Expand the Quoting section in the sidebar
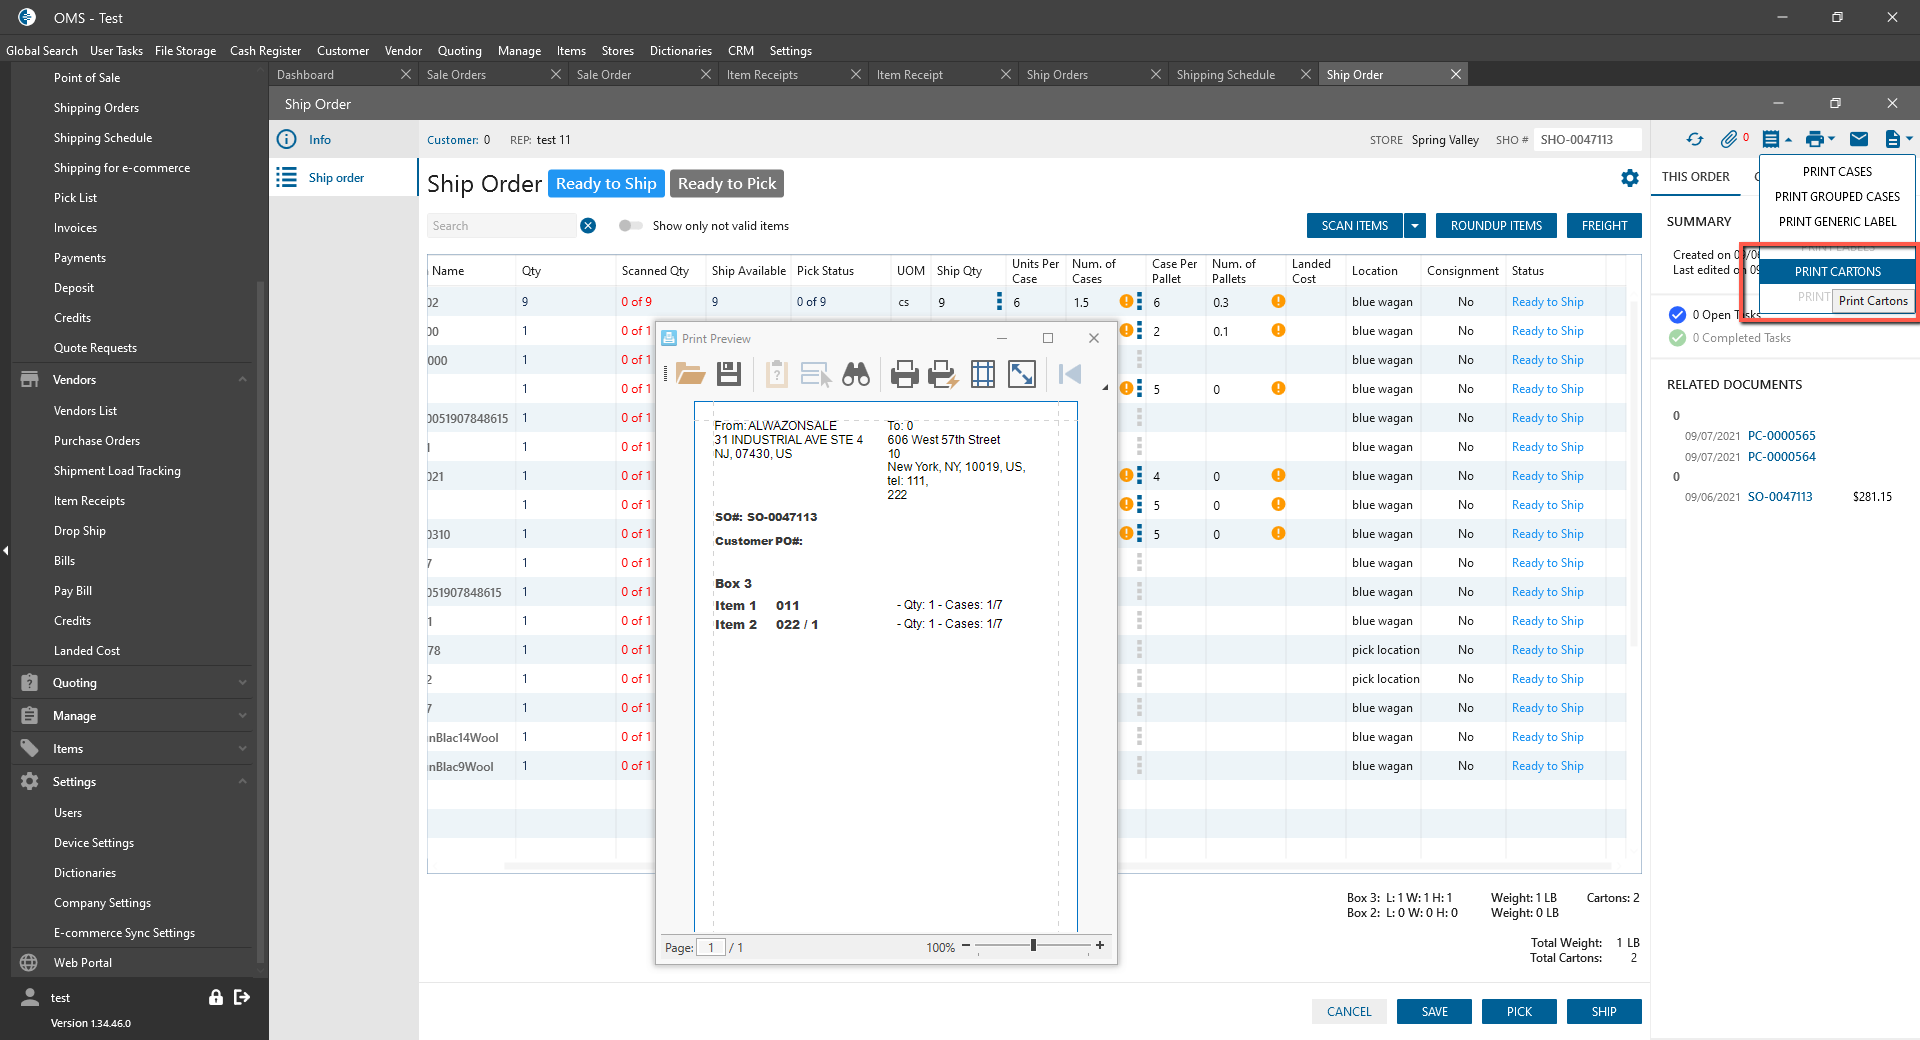The height and width of the screenshot is (1040, 1920). click(242, 683)
